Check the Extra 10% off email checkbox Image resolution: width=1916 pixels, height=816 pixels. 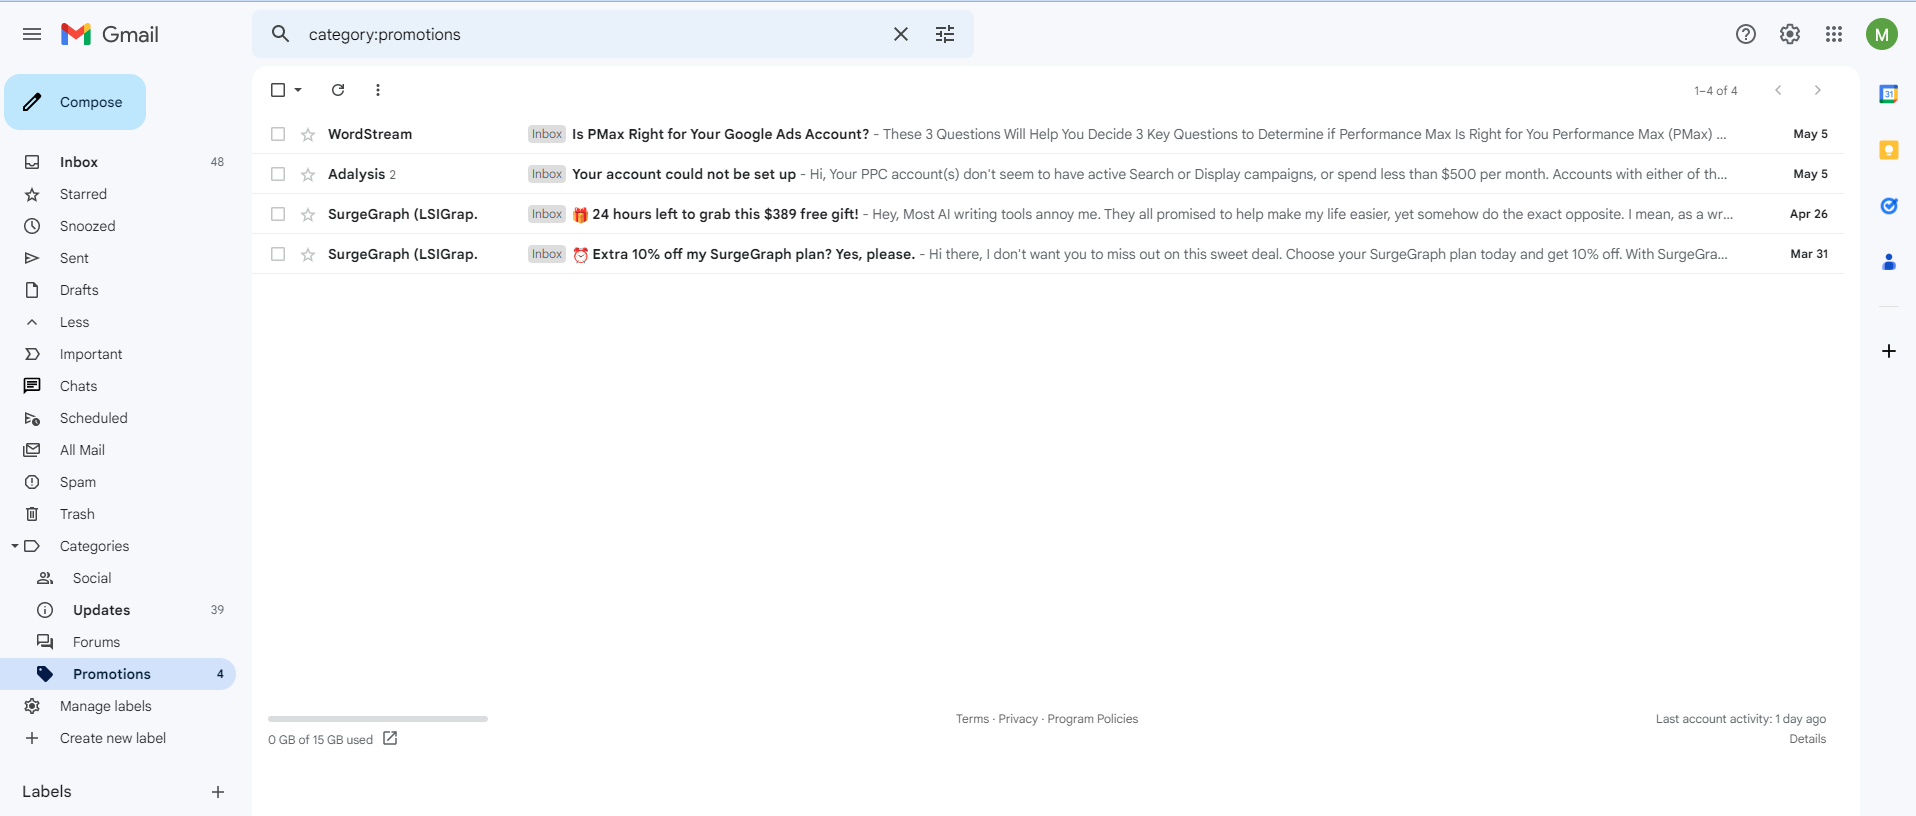click(278, 254)
